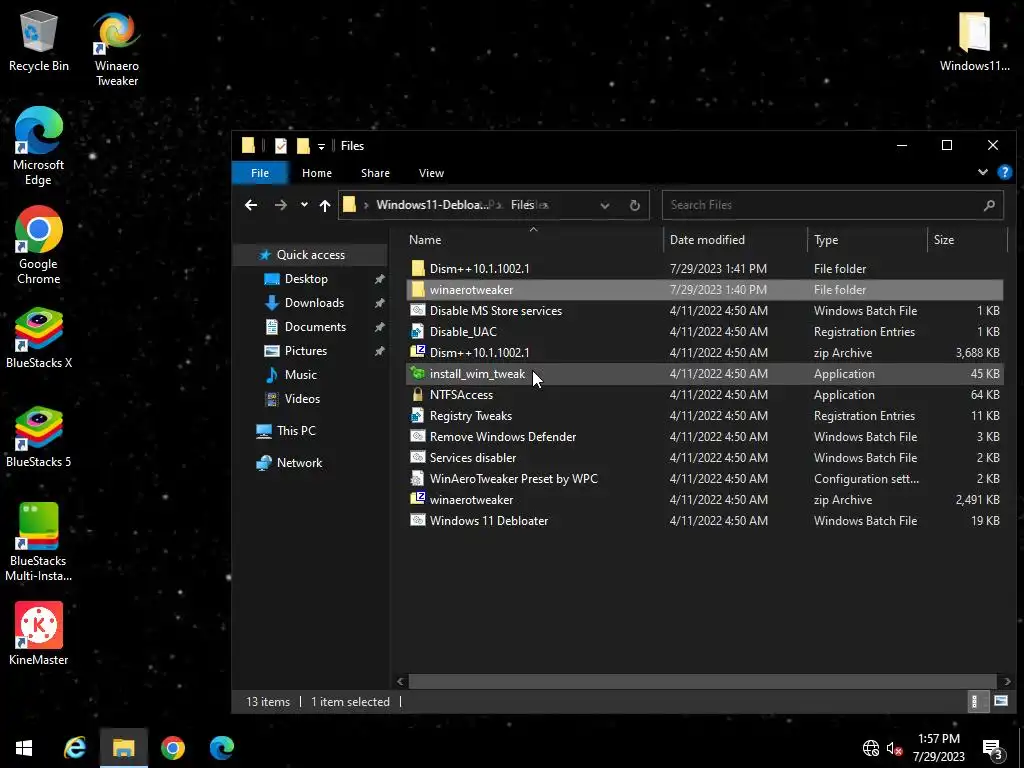Open the notification center in the taskbar
Image resolution: width=1024 pixels, height=768 pixels.
coord(992,748)
